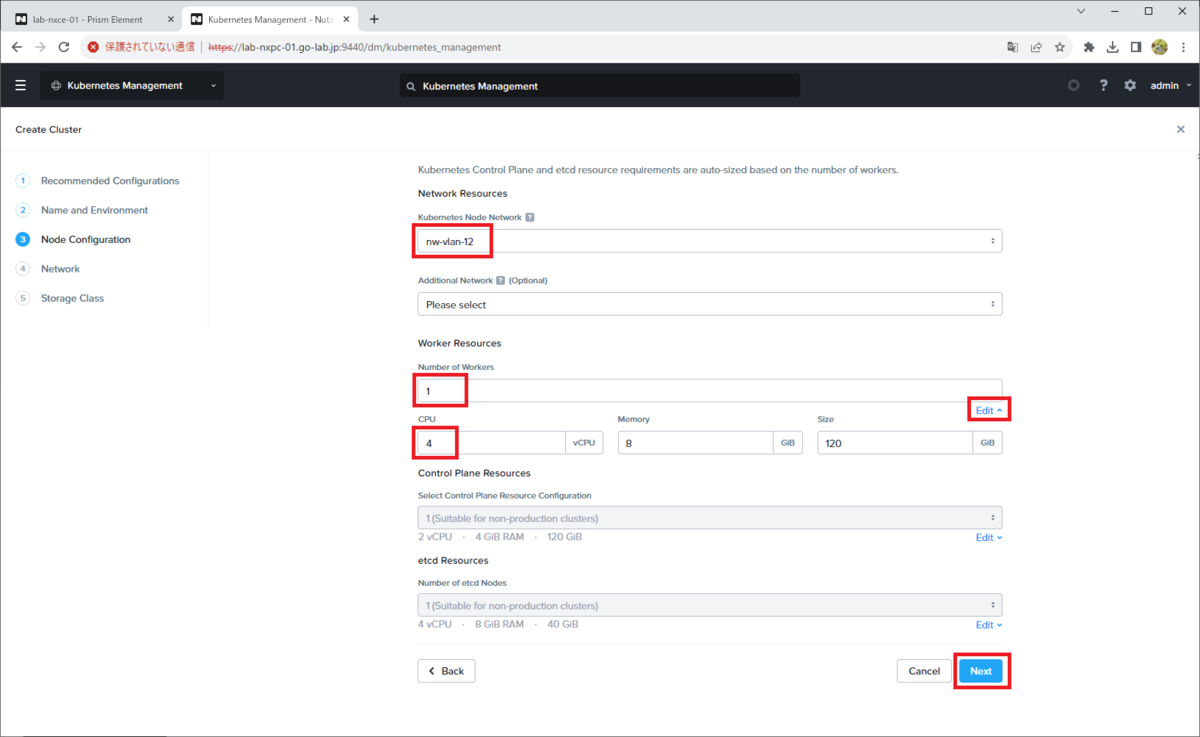1200x737 pixels.
Task: Open the help question mark icon
Action: (1103, 86)
